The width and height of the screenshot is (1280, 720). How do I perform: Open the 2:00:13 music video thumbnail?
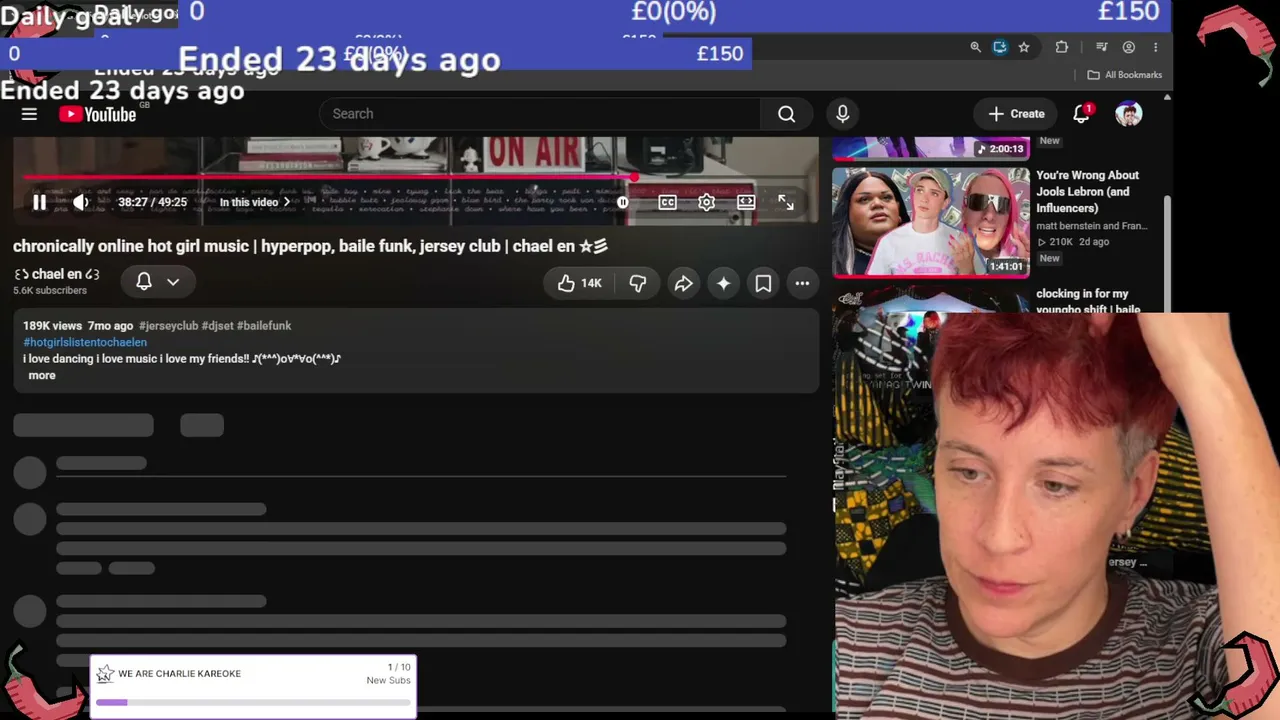pyautogui.click(x=931, y=148)
